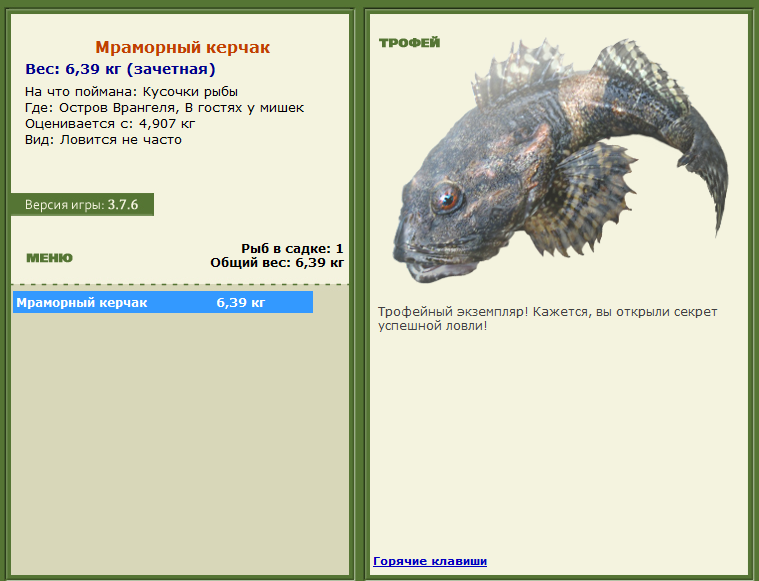The width and height of the screenshot is (759, 581).
Task: Click the word зачетная in weight line
Action: (x=171, y=69)
